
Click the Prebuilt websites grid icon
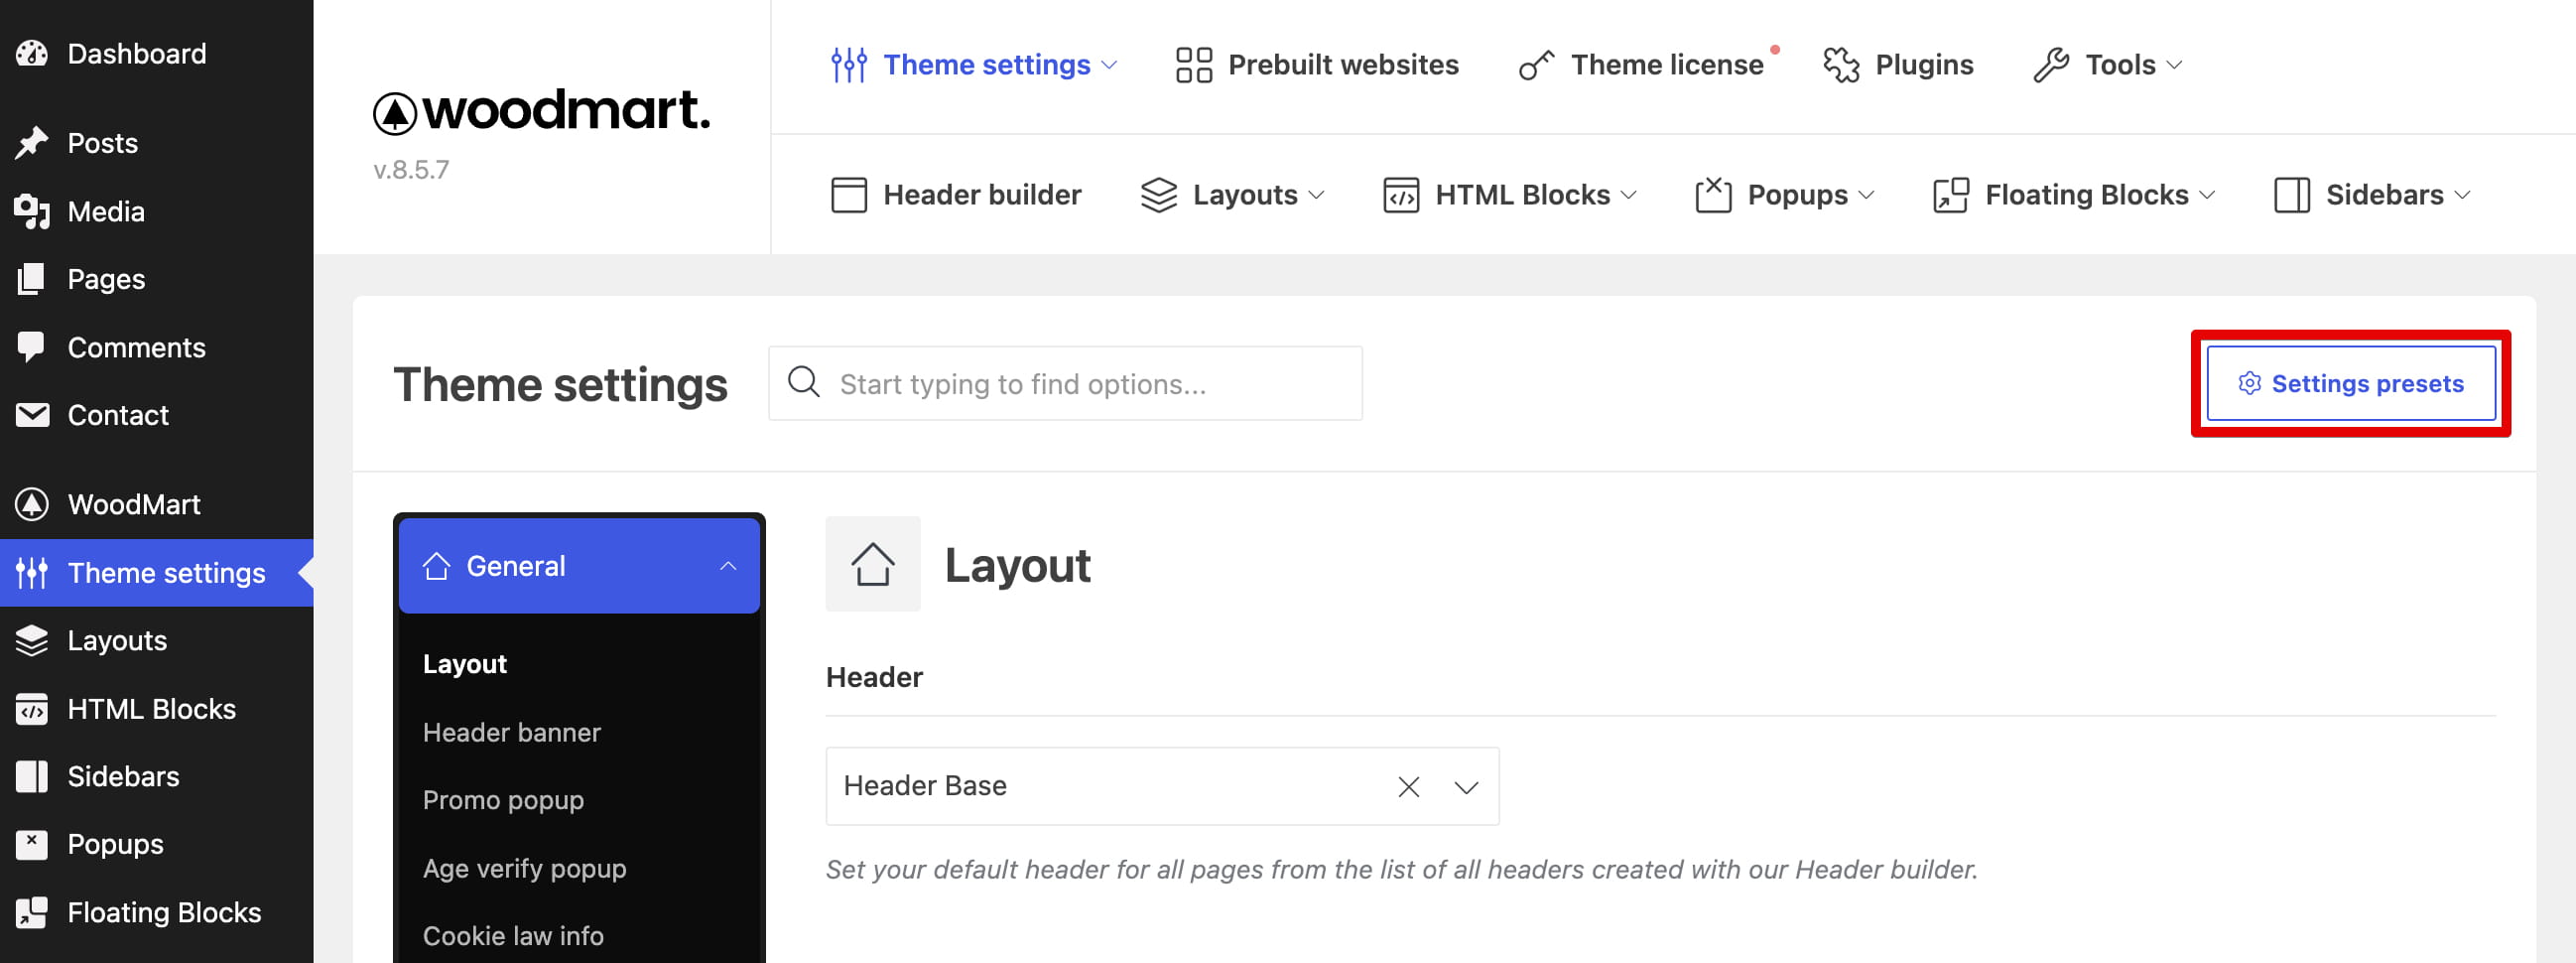point(1194,65)
